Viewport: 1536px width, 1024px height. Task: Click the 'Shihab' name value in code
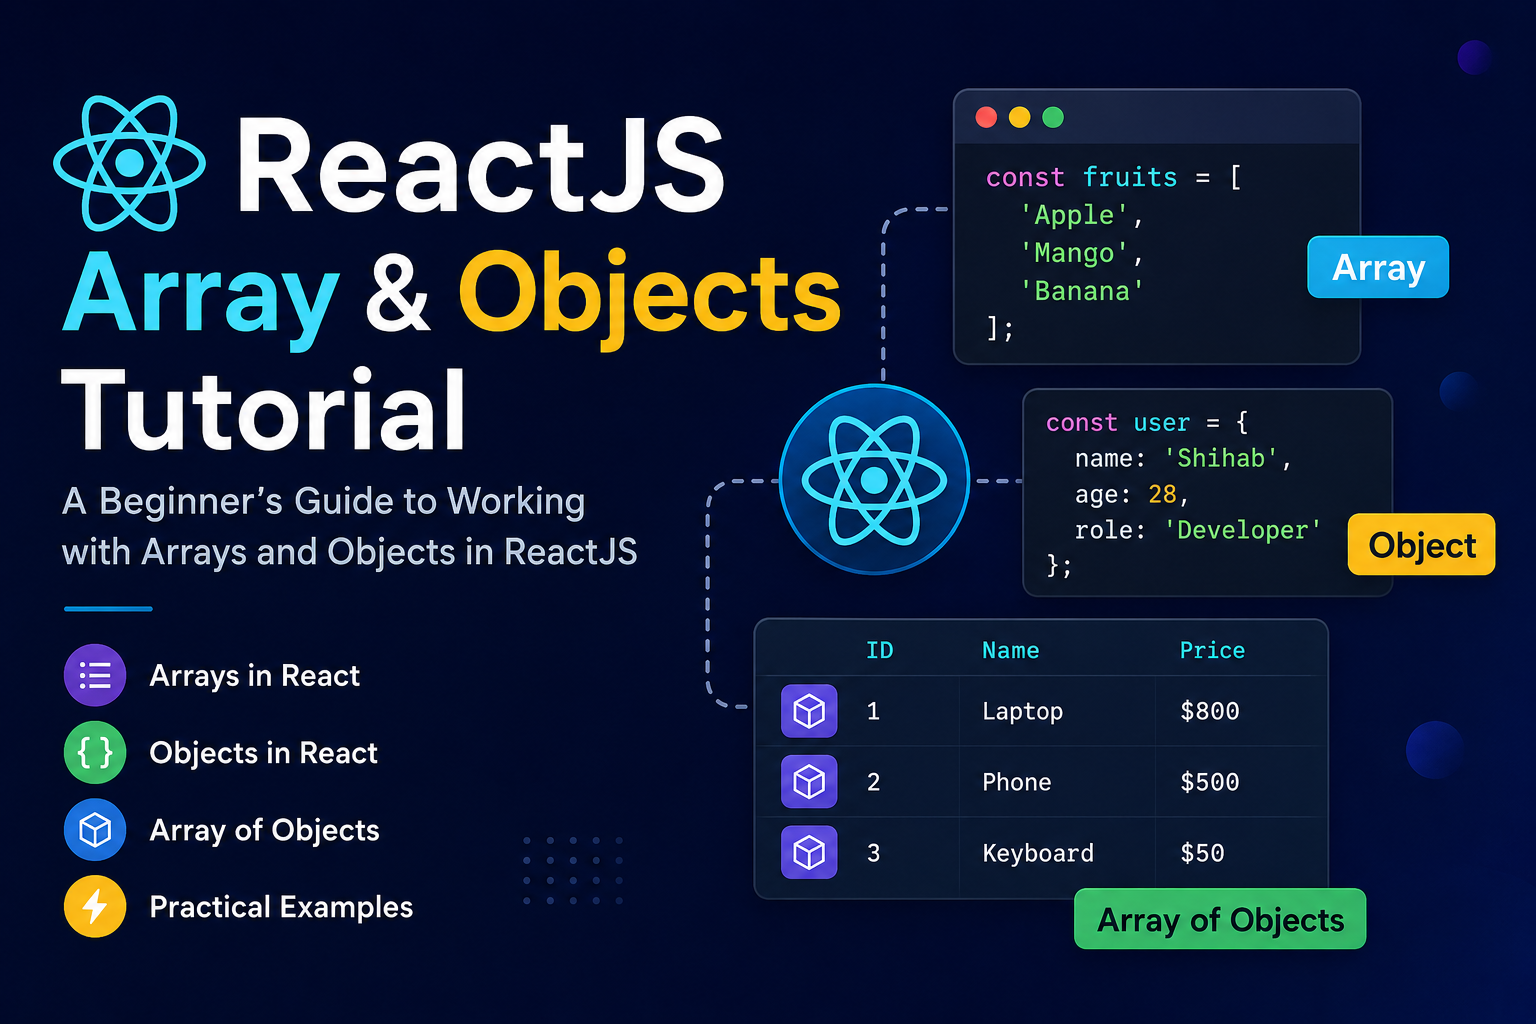point(1221,458)
